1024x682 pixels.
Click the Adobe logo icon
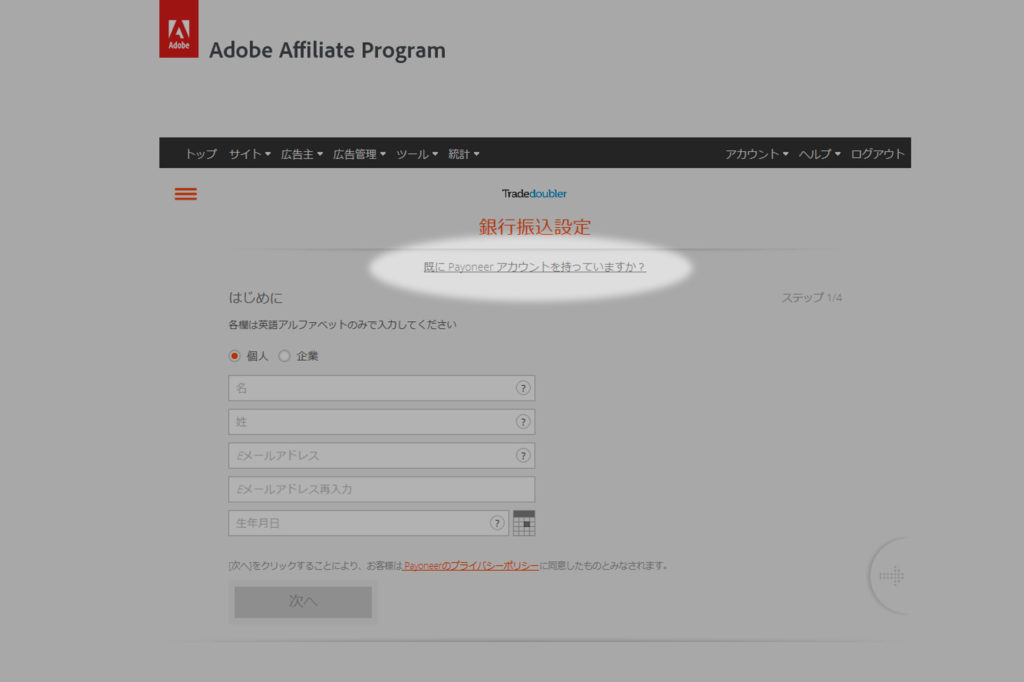179,29
